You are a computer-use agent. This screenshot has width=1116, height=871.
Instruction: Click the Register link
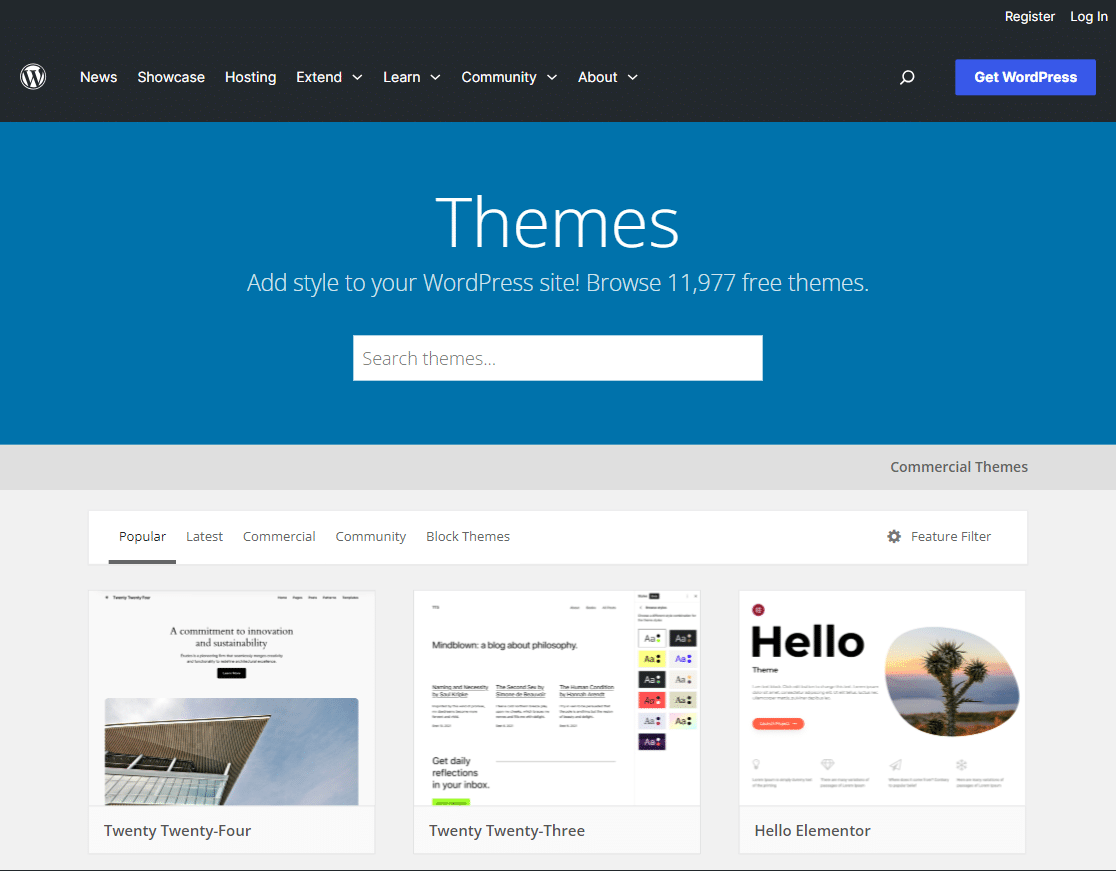coord(1029,16)
